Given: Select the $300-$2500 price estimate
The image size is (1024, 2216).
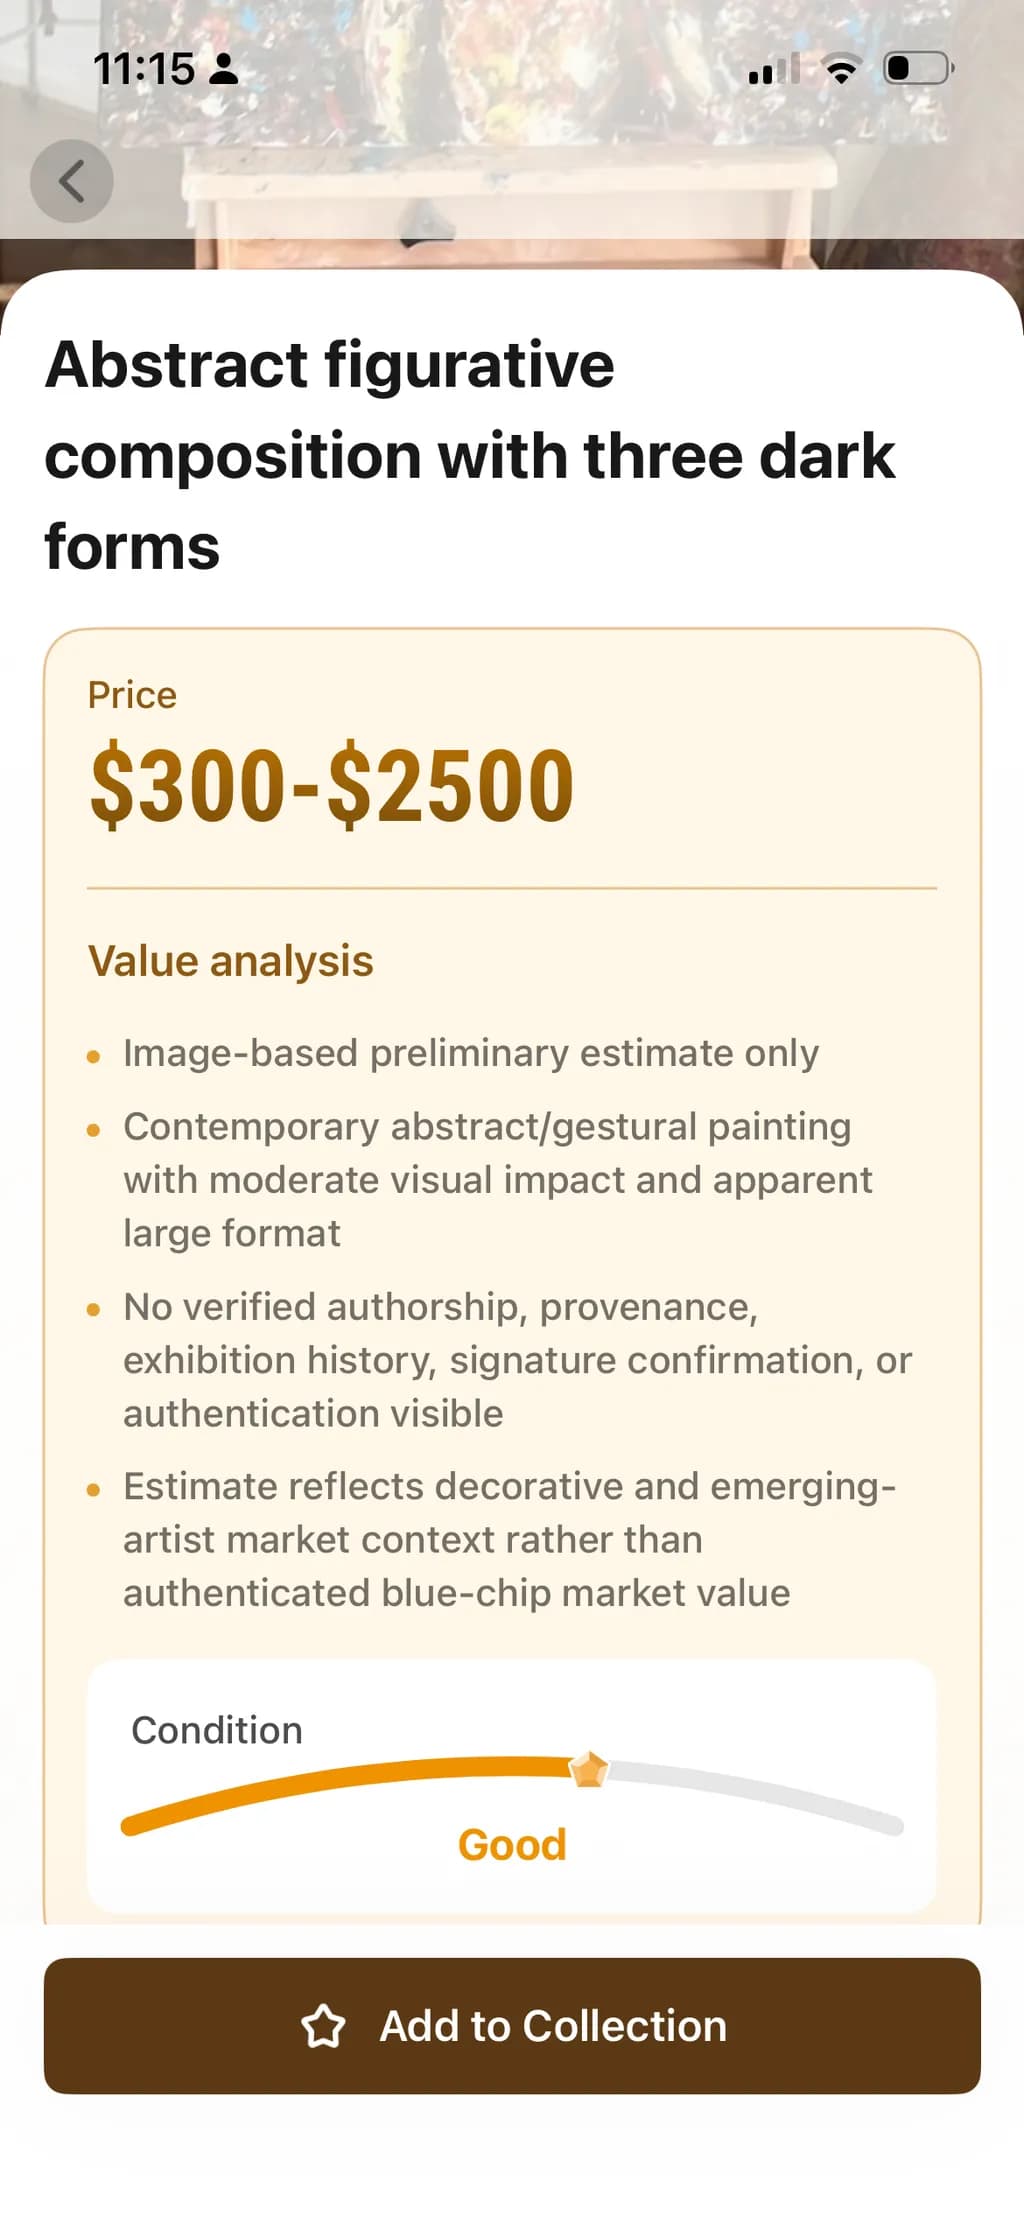Looking at the screenshot, I should coord(332,786).
